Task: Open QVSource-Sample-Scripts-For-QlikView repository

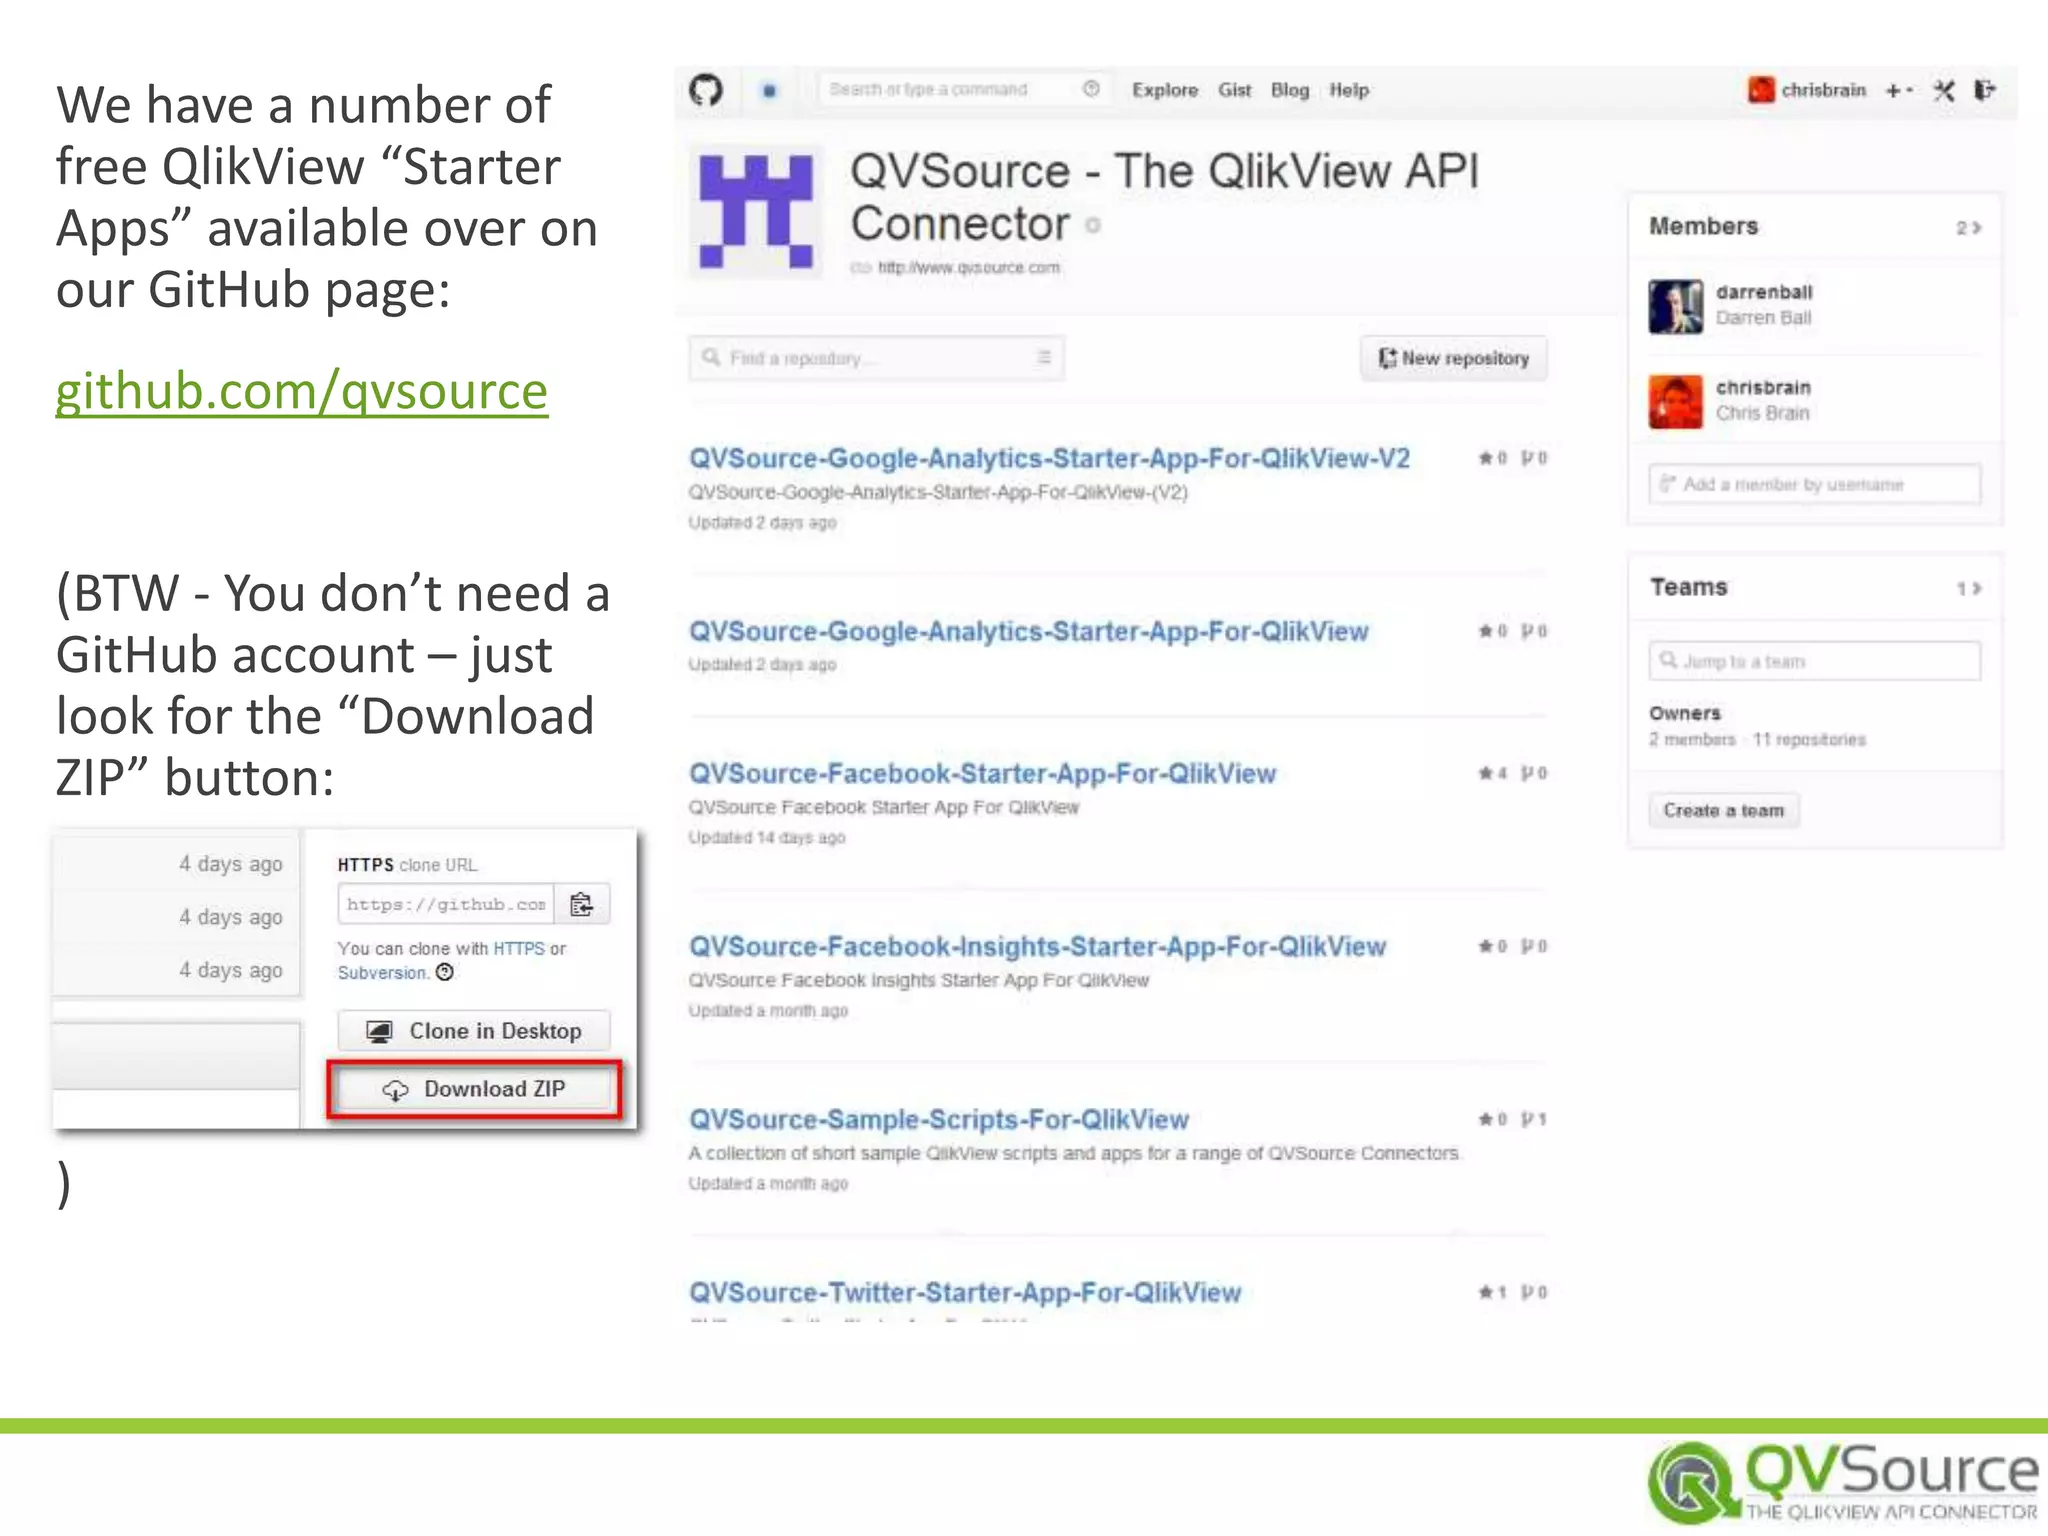Action: (x=938, y=1119)
